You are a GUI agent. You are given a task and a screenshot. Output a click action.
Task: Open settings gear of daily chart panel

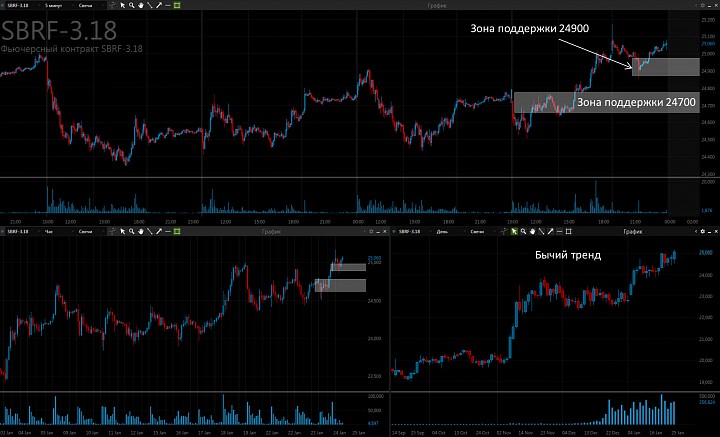(703, 231)
